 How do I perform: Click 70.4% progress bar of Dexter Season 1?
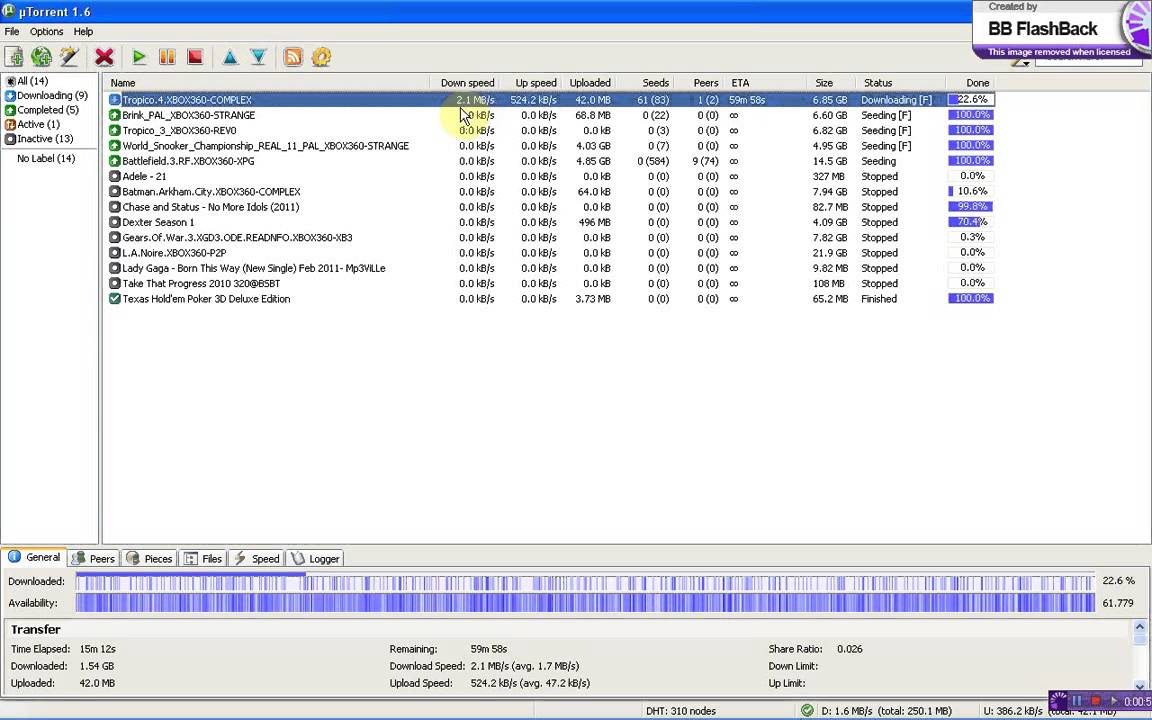pos(971,222)
